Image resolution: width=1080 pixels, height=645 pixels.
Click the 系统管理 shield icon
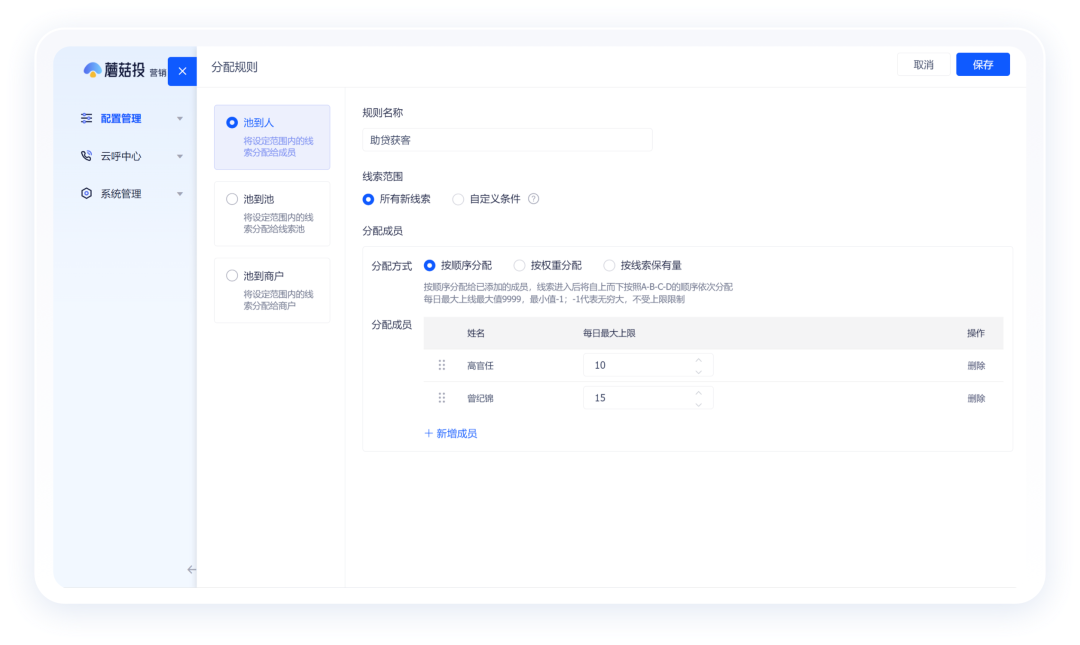(87, 193)
